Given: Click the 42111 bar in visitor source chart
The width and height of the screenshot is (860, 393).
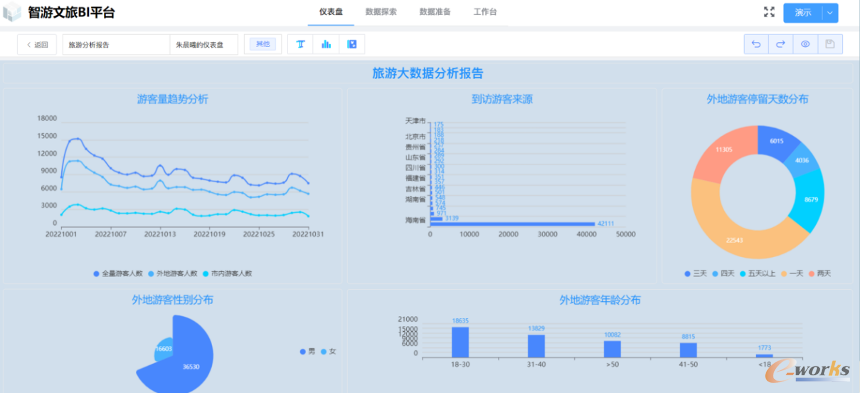Looking at the screenshot, I should point(513,224).
